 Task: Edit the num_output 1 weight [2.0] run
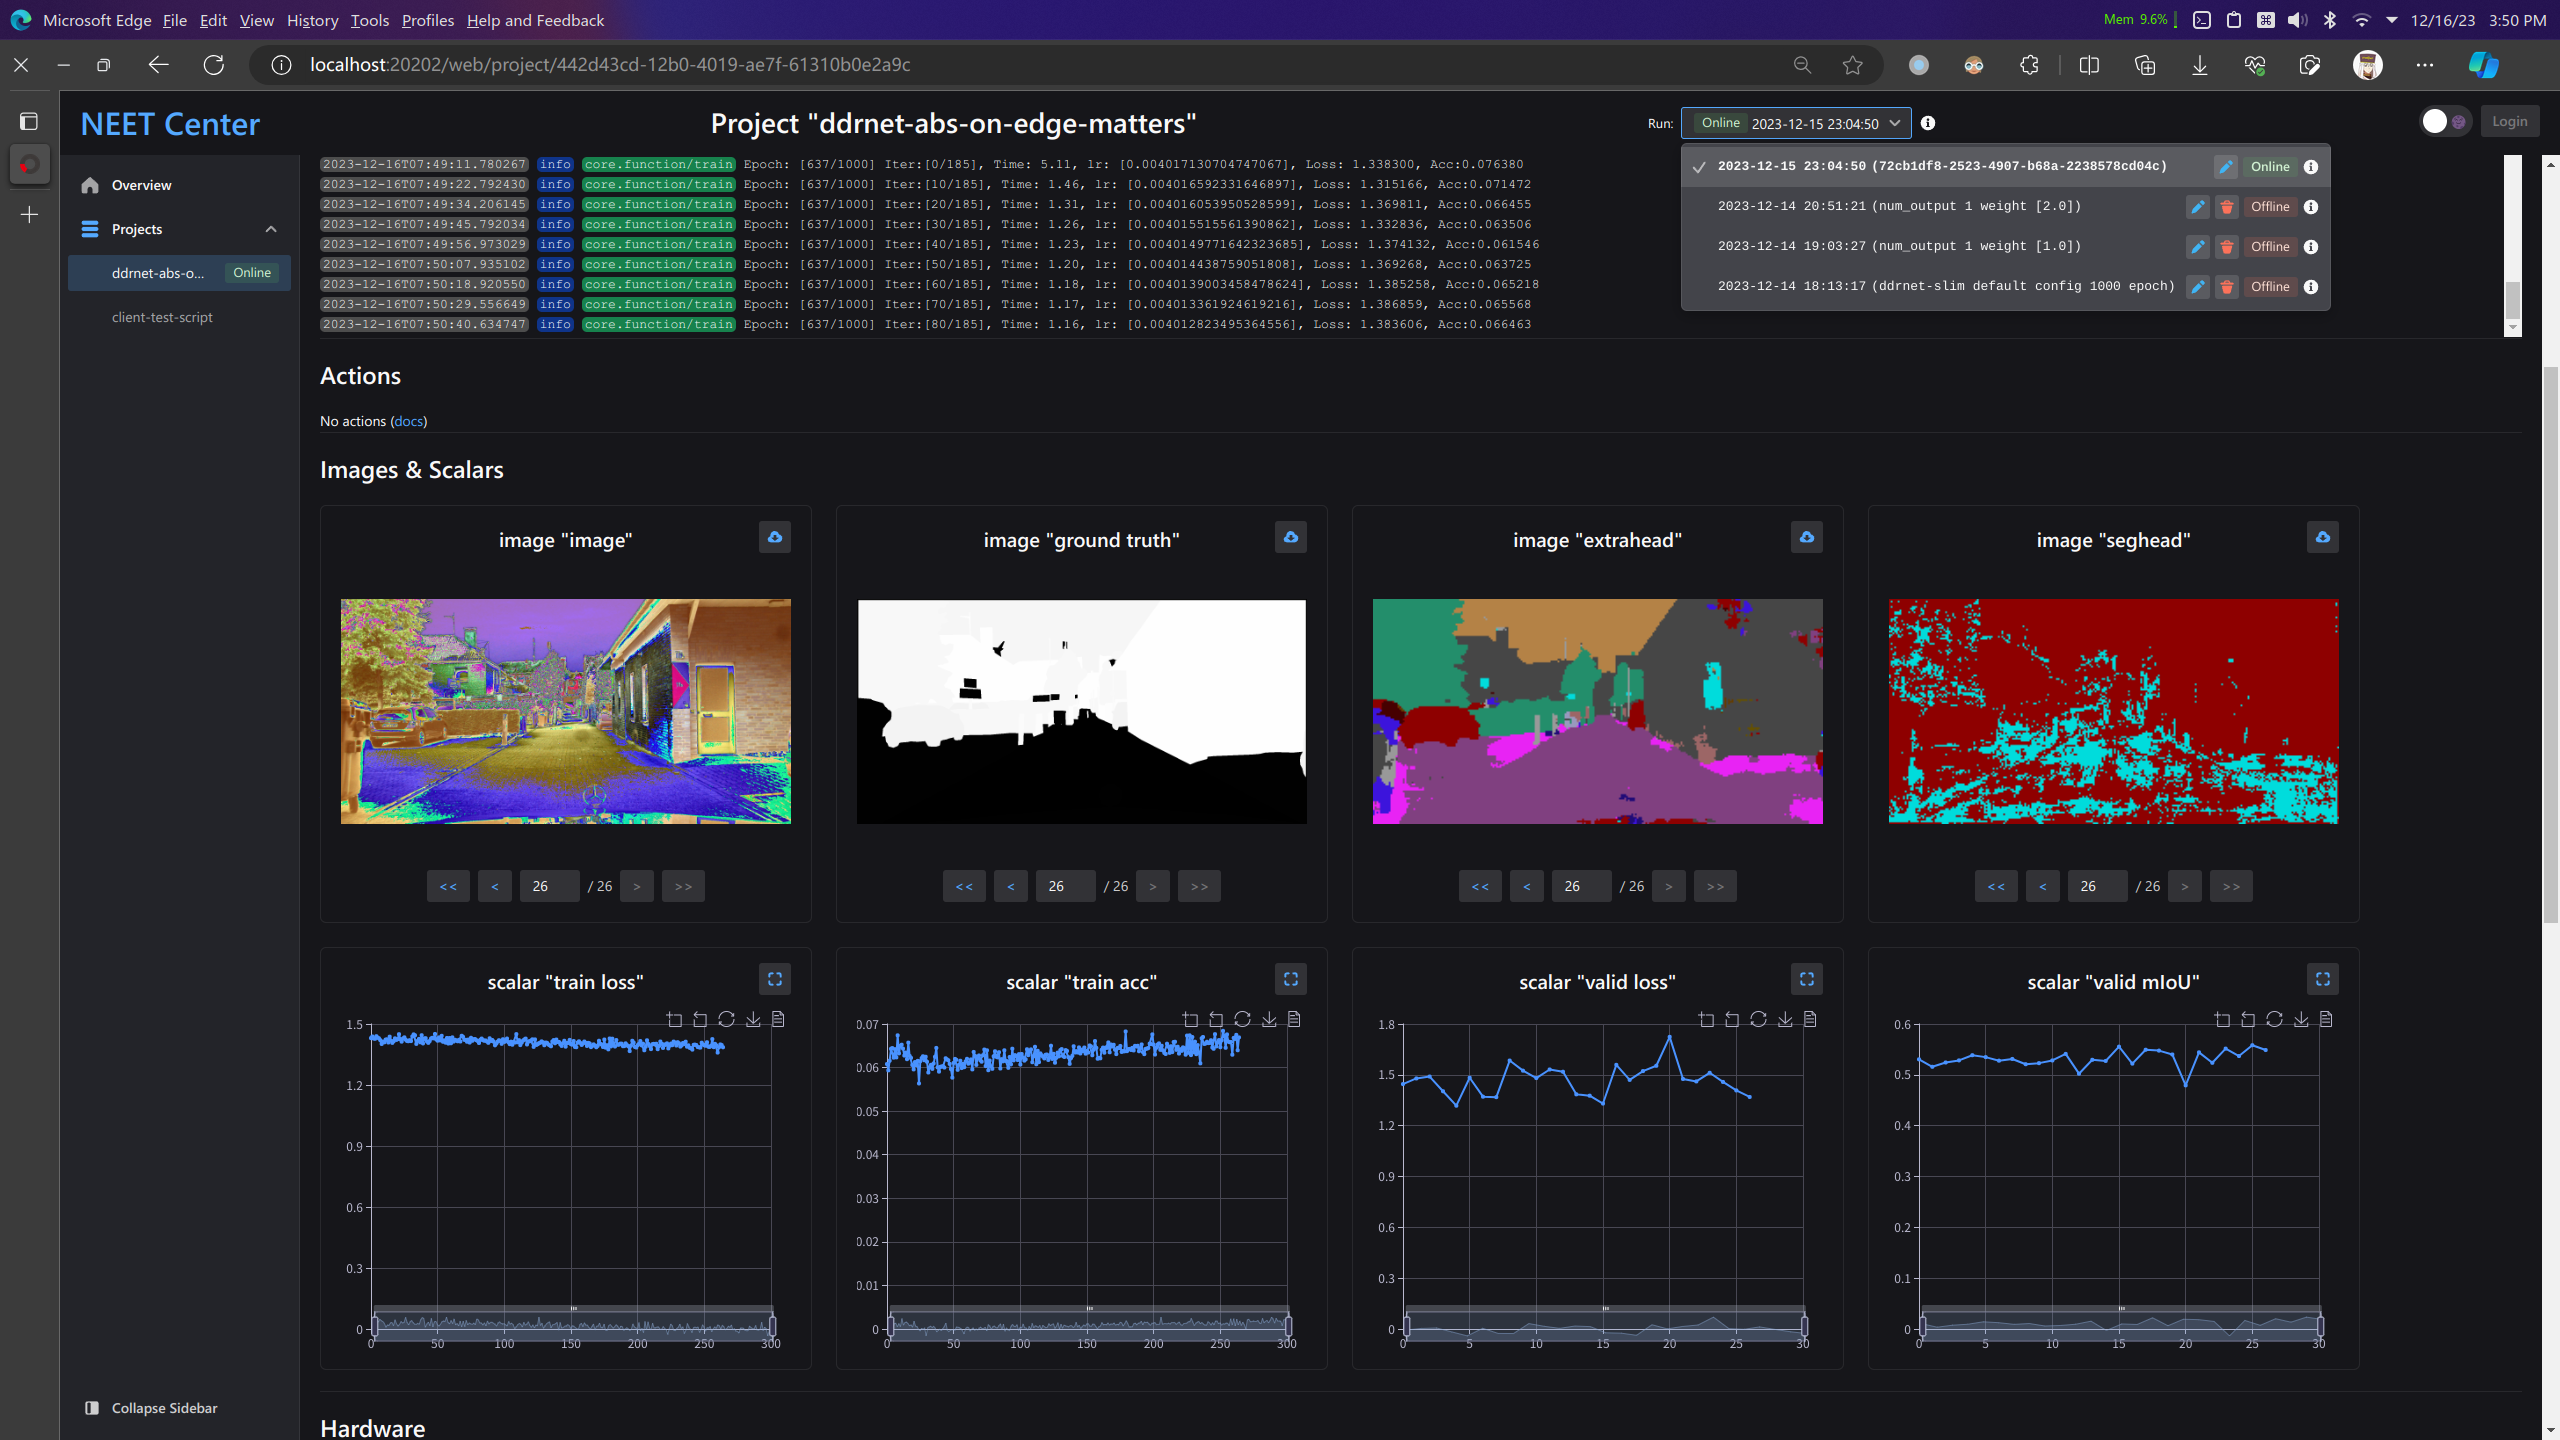(2198, 207)
